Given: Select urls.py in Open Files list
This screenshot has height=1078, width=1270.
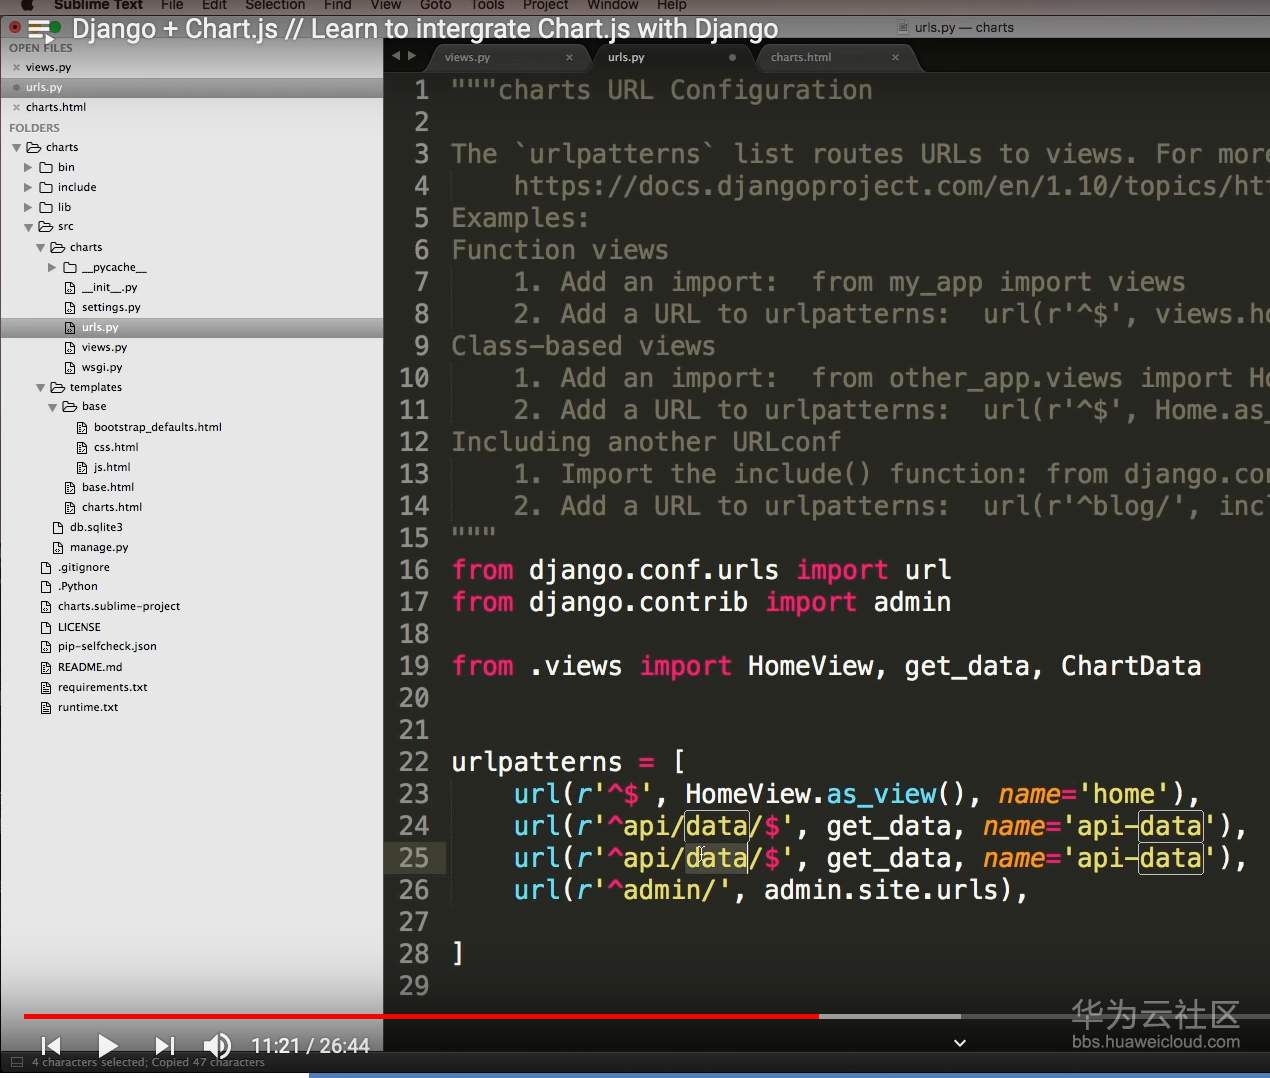Looking at the screenshot, I should [x=44, y=87].
